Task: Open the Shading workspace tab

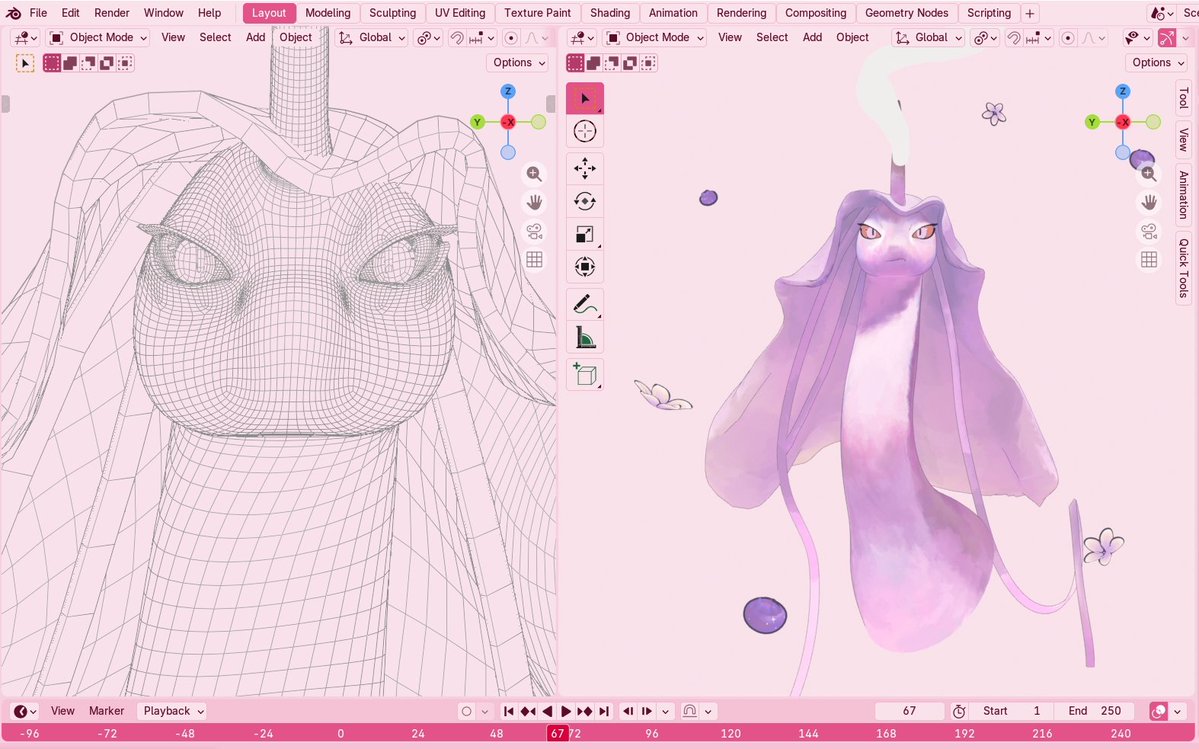Action: coord(609,13)
